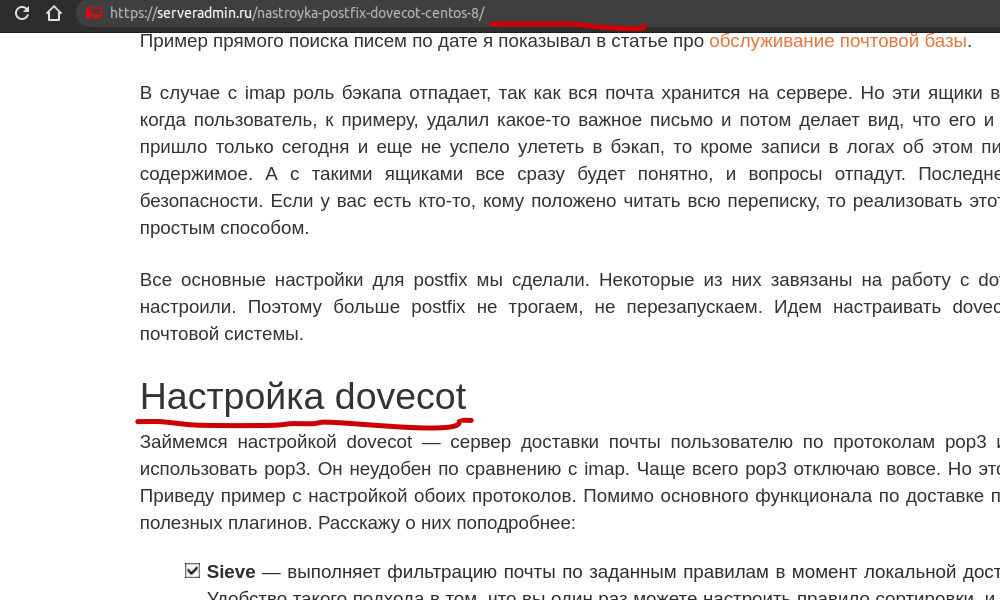Reload the page with the refresh icon
Screen dimensions: 1000x600
(x=22, y=13)
